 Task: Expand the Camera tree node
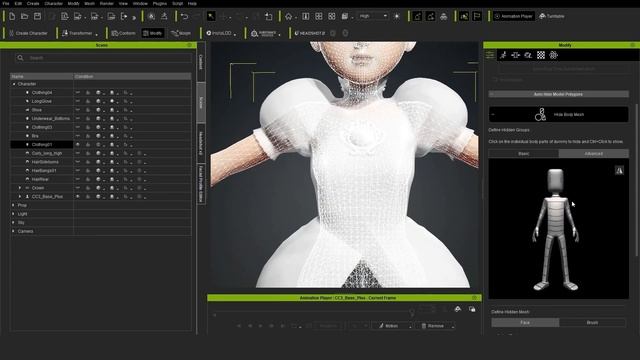click(13, 231)
